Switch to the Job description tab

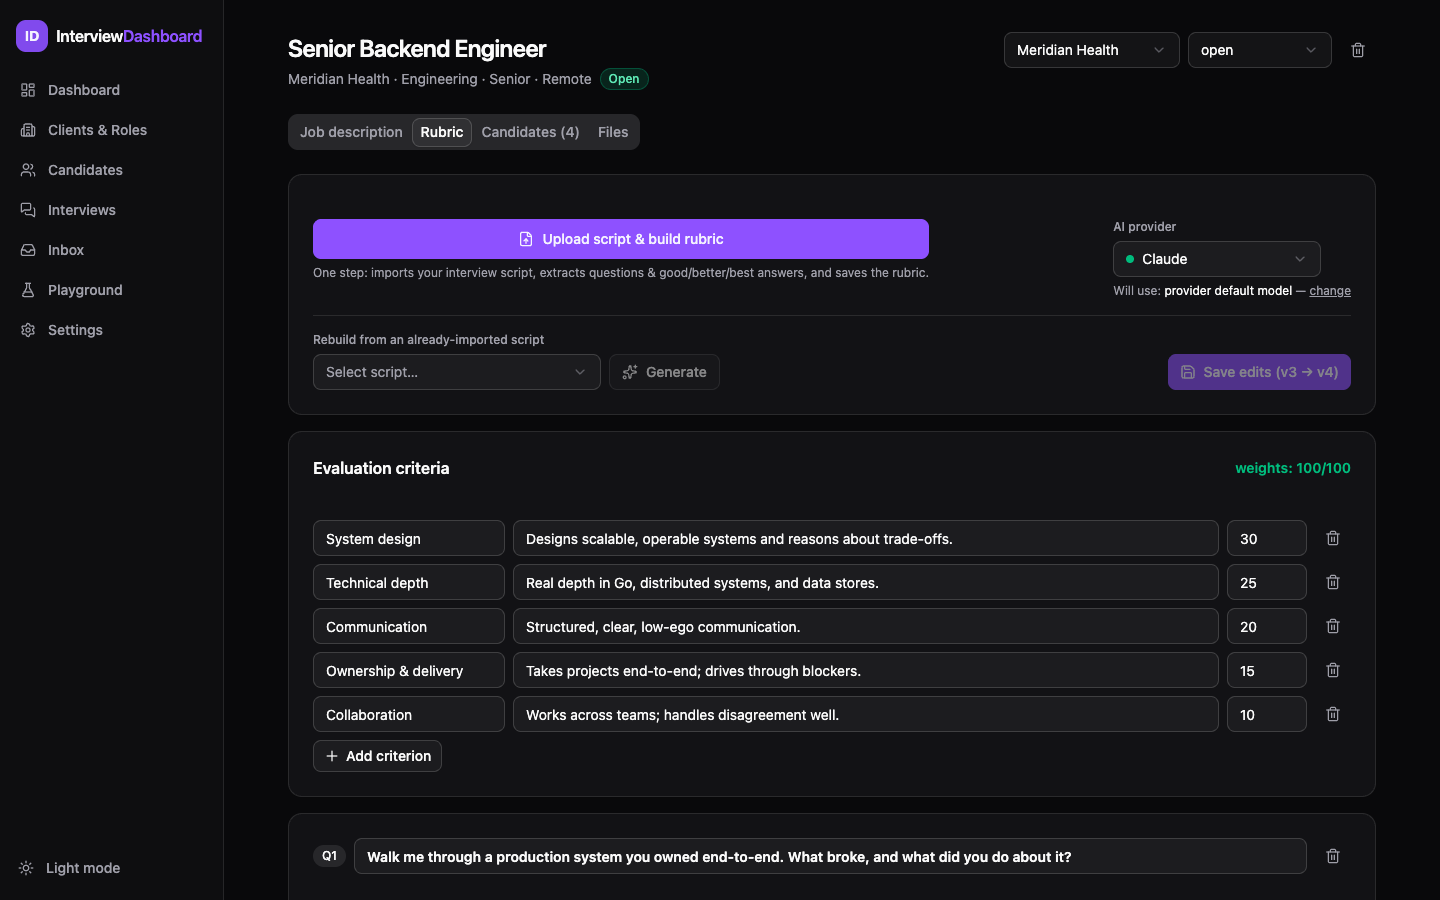351,132
